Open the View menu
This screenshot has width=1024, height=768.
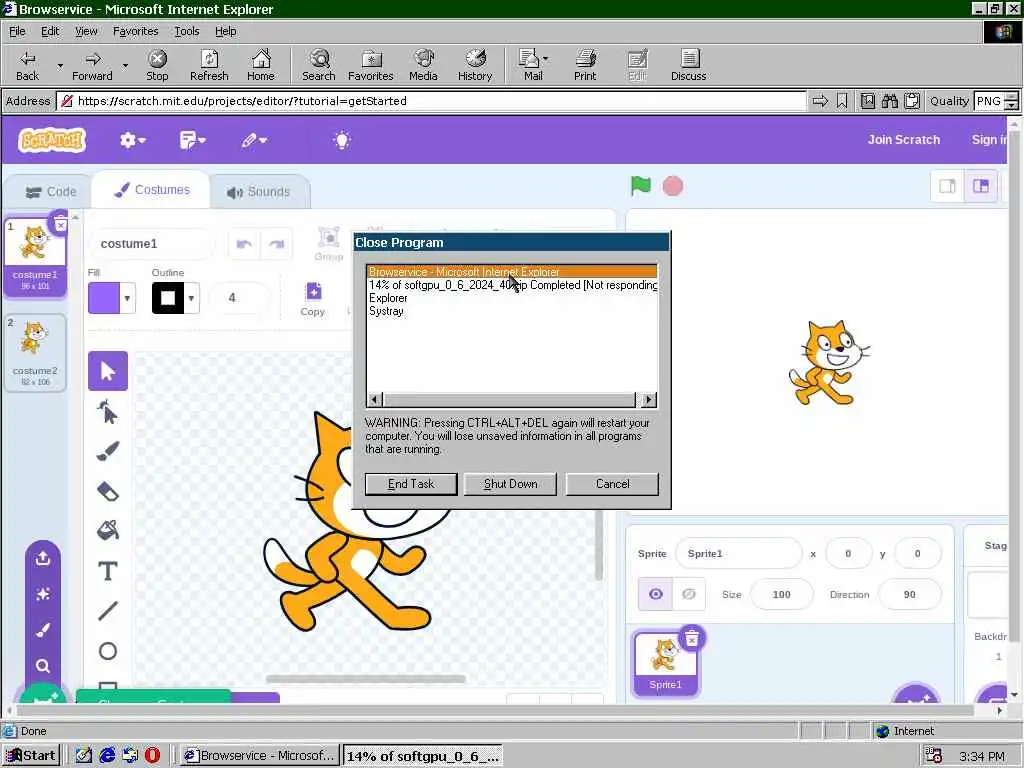click(86, 31)
